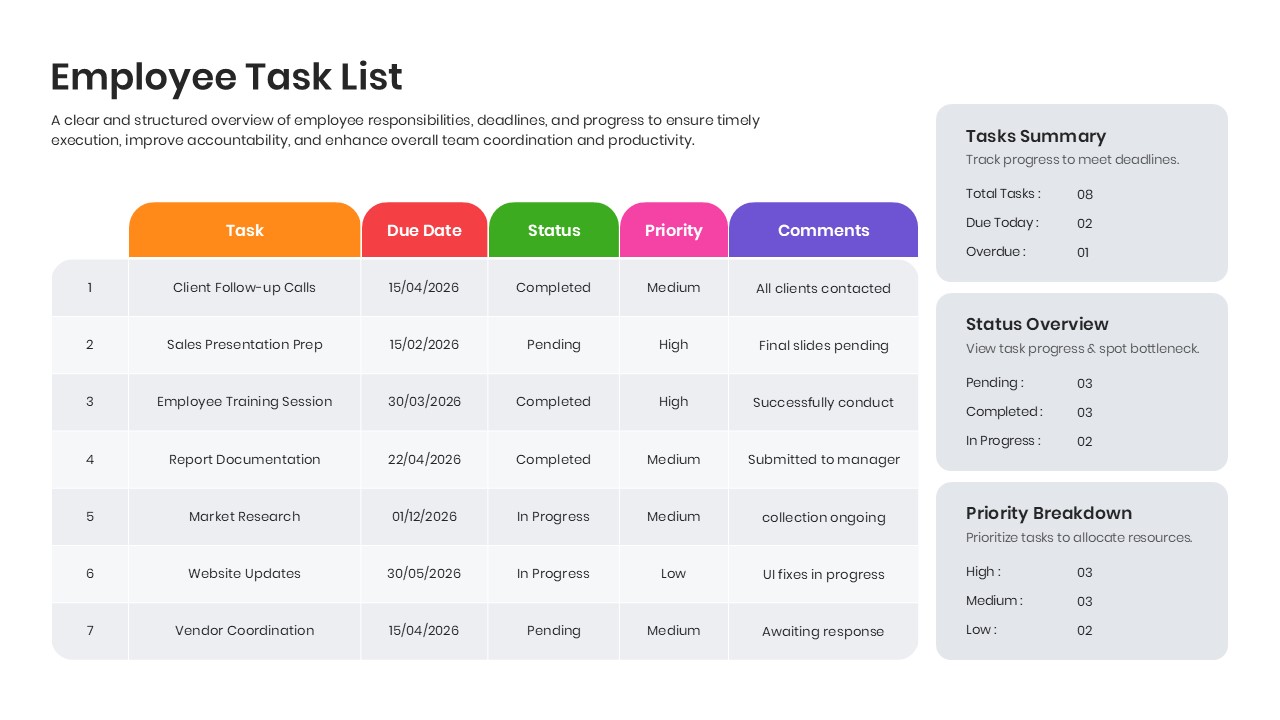The width and height of the screenshot is (1280, 720).
Task: Select Client Follow-up Calls due date 15/04/2026
Action: coord(424,288)
